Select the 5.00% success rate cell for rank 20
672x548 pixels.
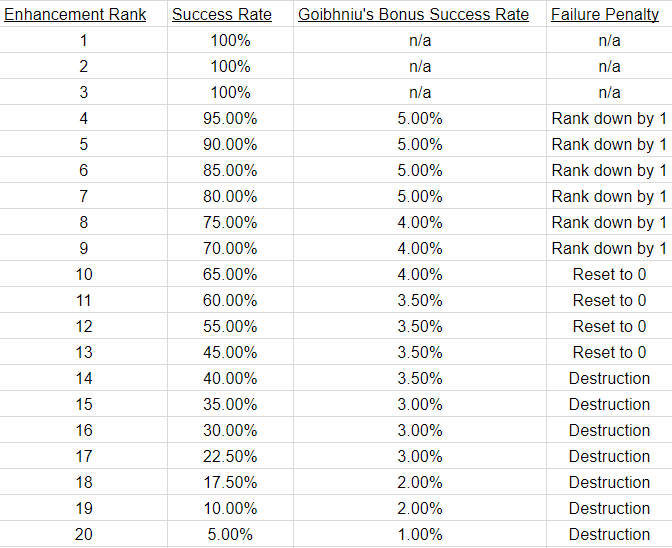click(x=230, y=534)
